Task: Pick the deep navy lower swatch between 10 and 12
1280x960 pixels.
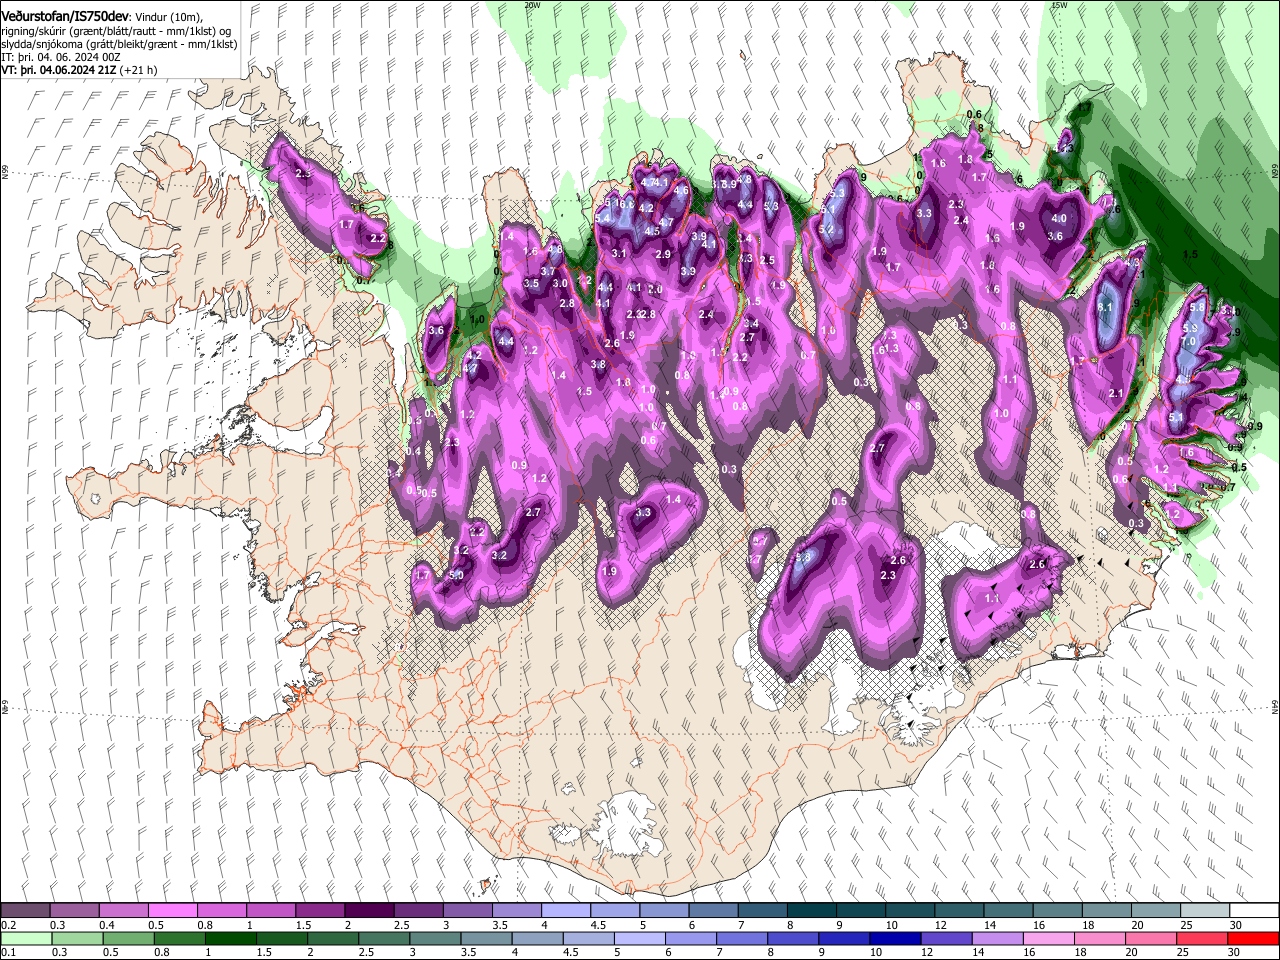Action: point(895,938)
